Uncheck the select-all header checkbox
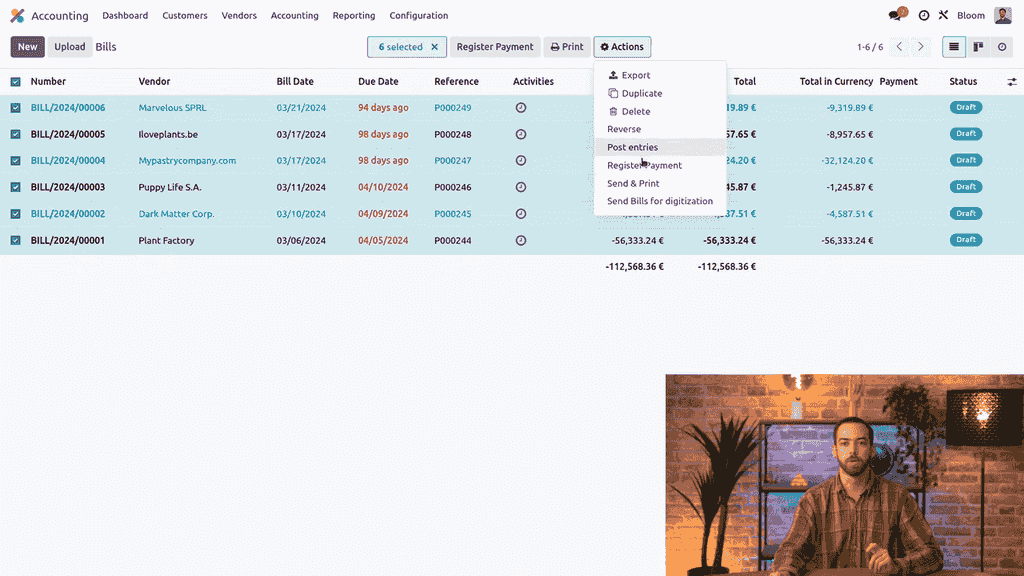 (x=15, y=82)
